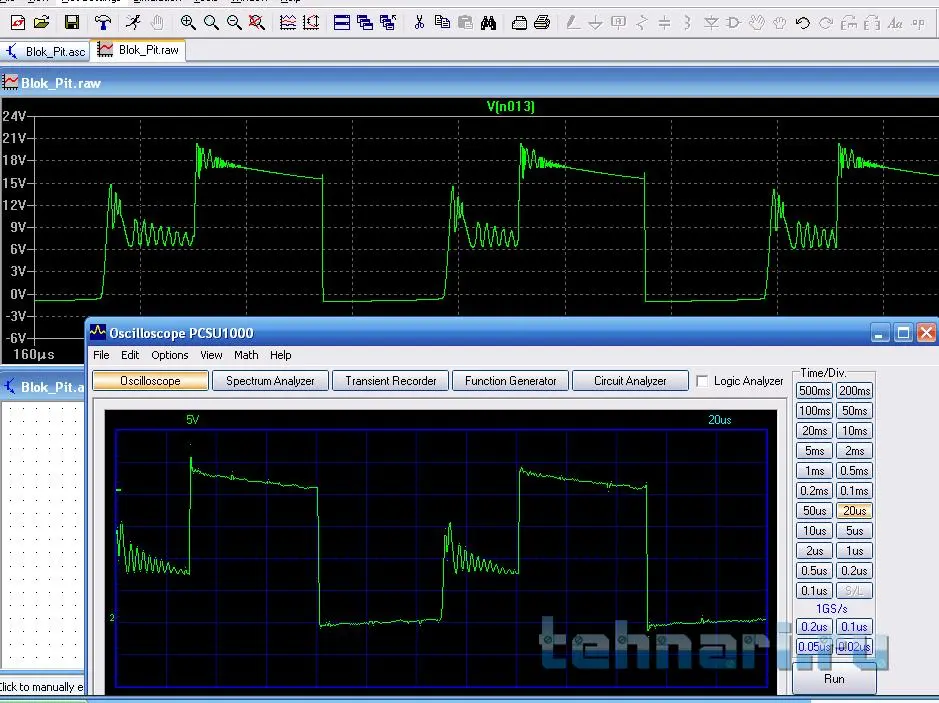Choose the 0.2us 1GS/s timebase
The image size is (939, 703).
click(814, 627)
